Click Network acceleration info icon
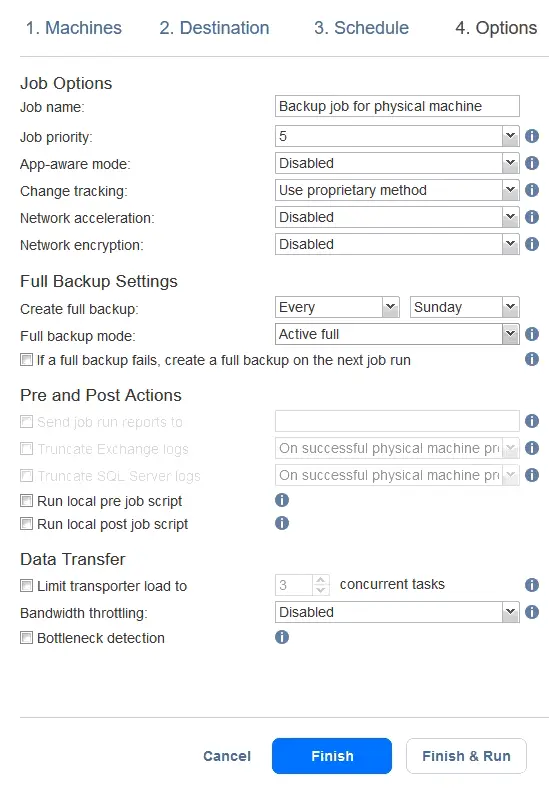This screenshot has height=794, width=549. [531, 217]
